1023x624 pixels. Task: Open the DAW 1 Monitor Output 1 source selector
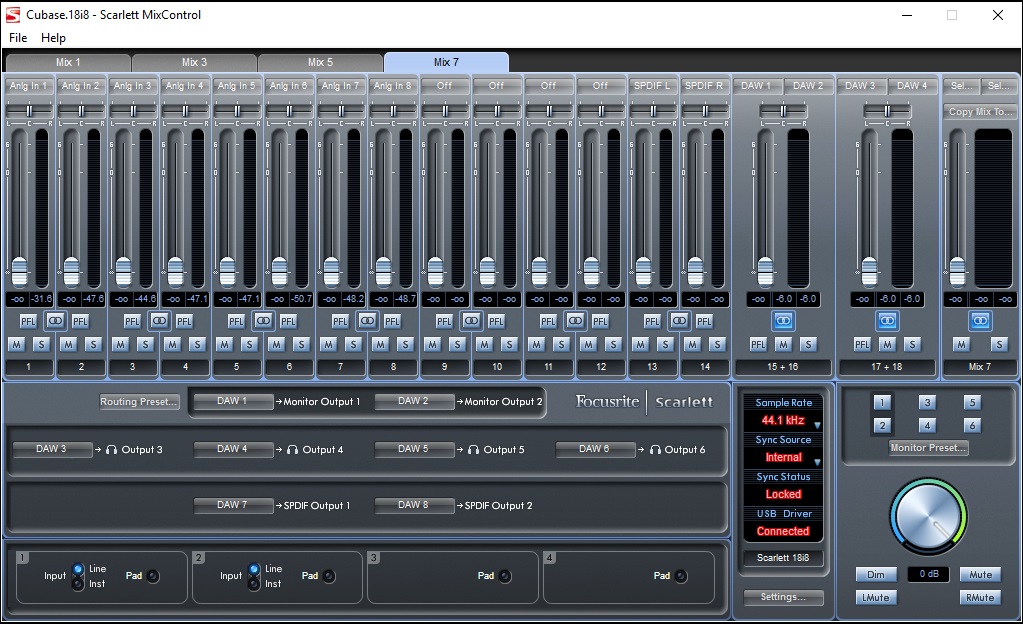coord(232,401)
